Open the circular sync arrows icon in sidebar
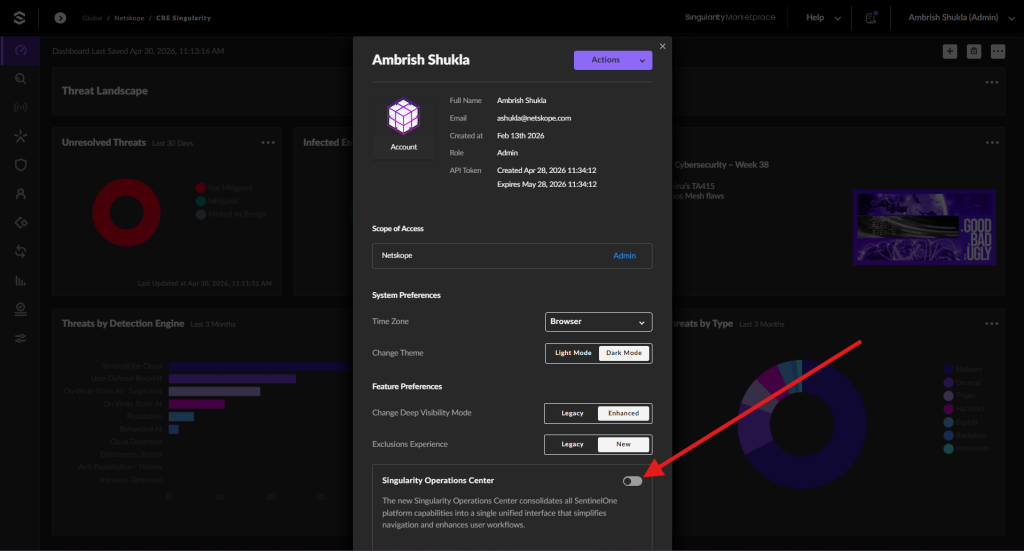The image size is (1024, 551). coord(20,251)
